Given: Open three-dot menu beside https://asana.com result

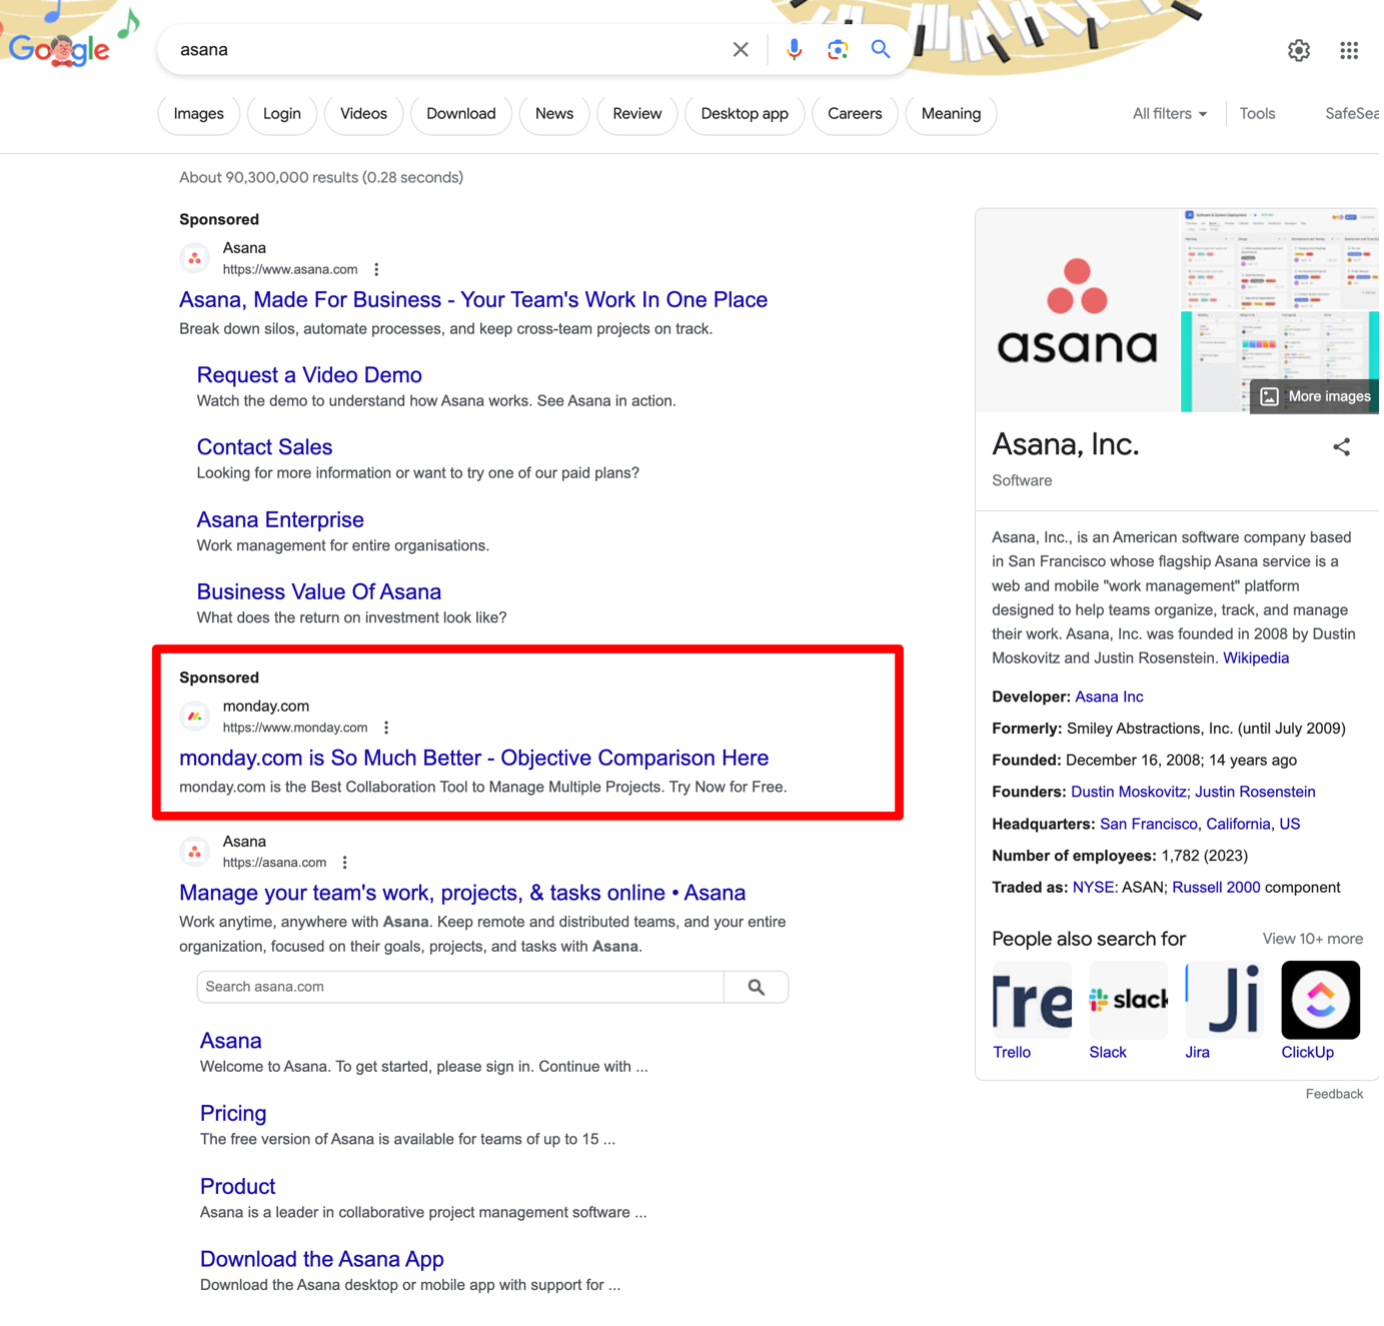Looking at the screenshot, I should (x=345, y=862).
